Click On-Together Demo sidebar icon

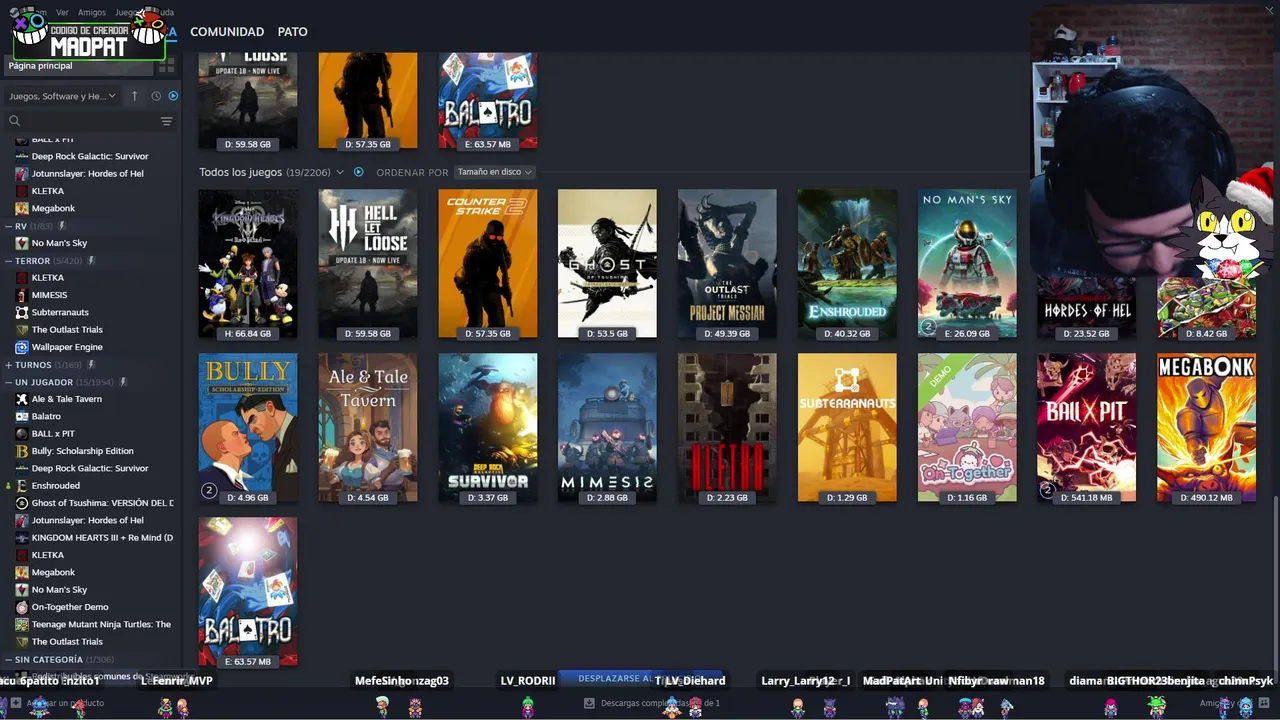22,607
